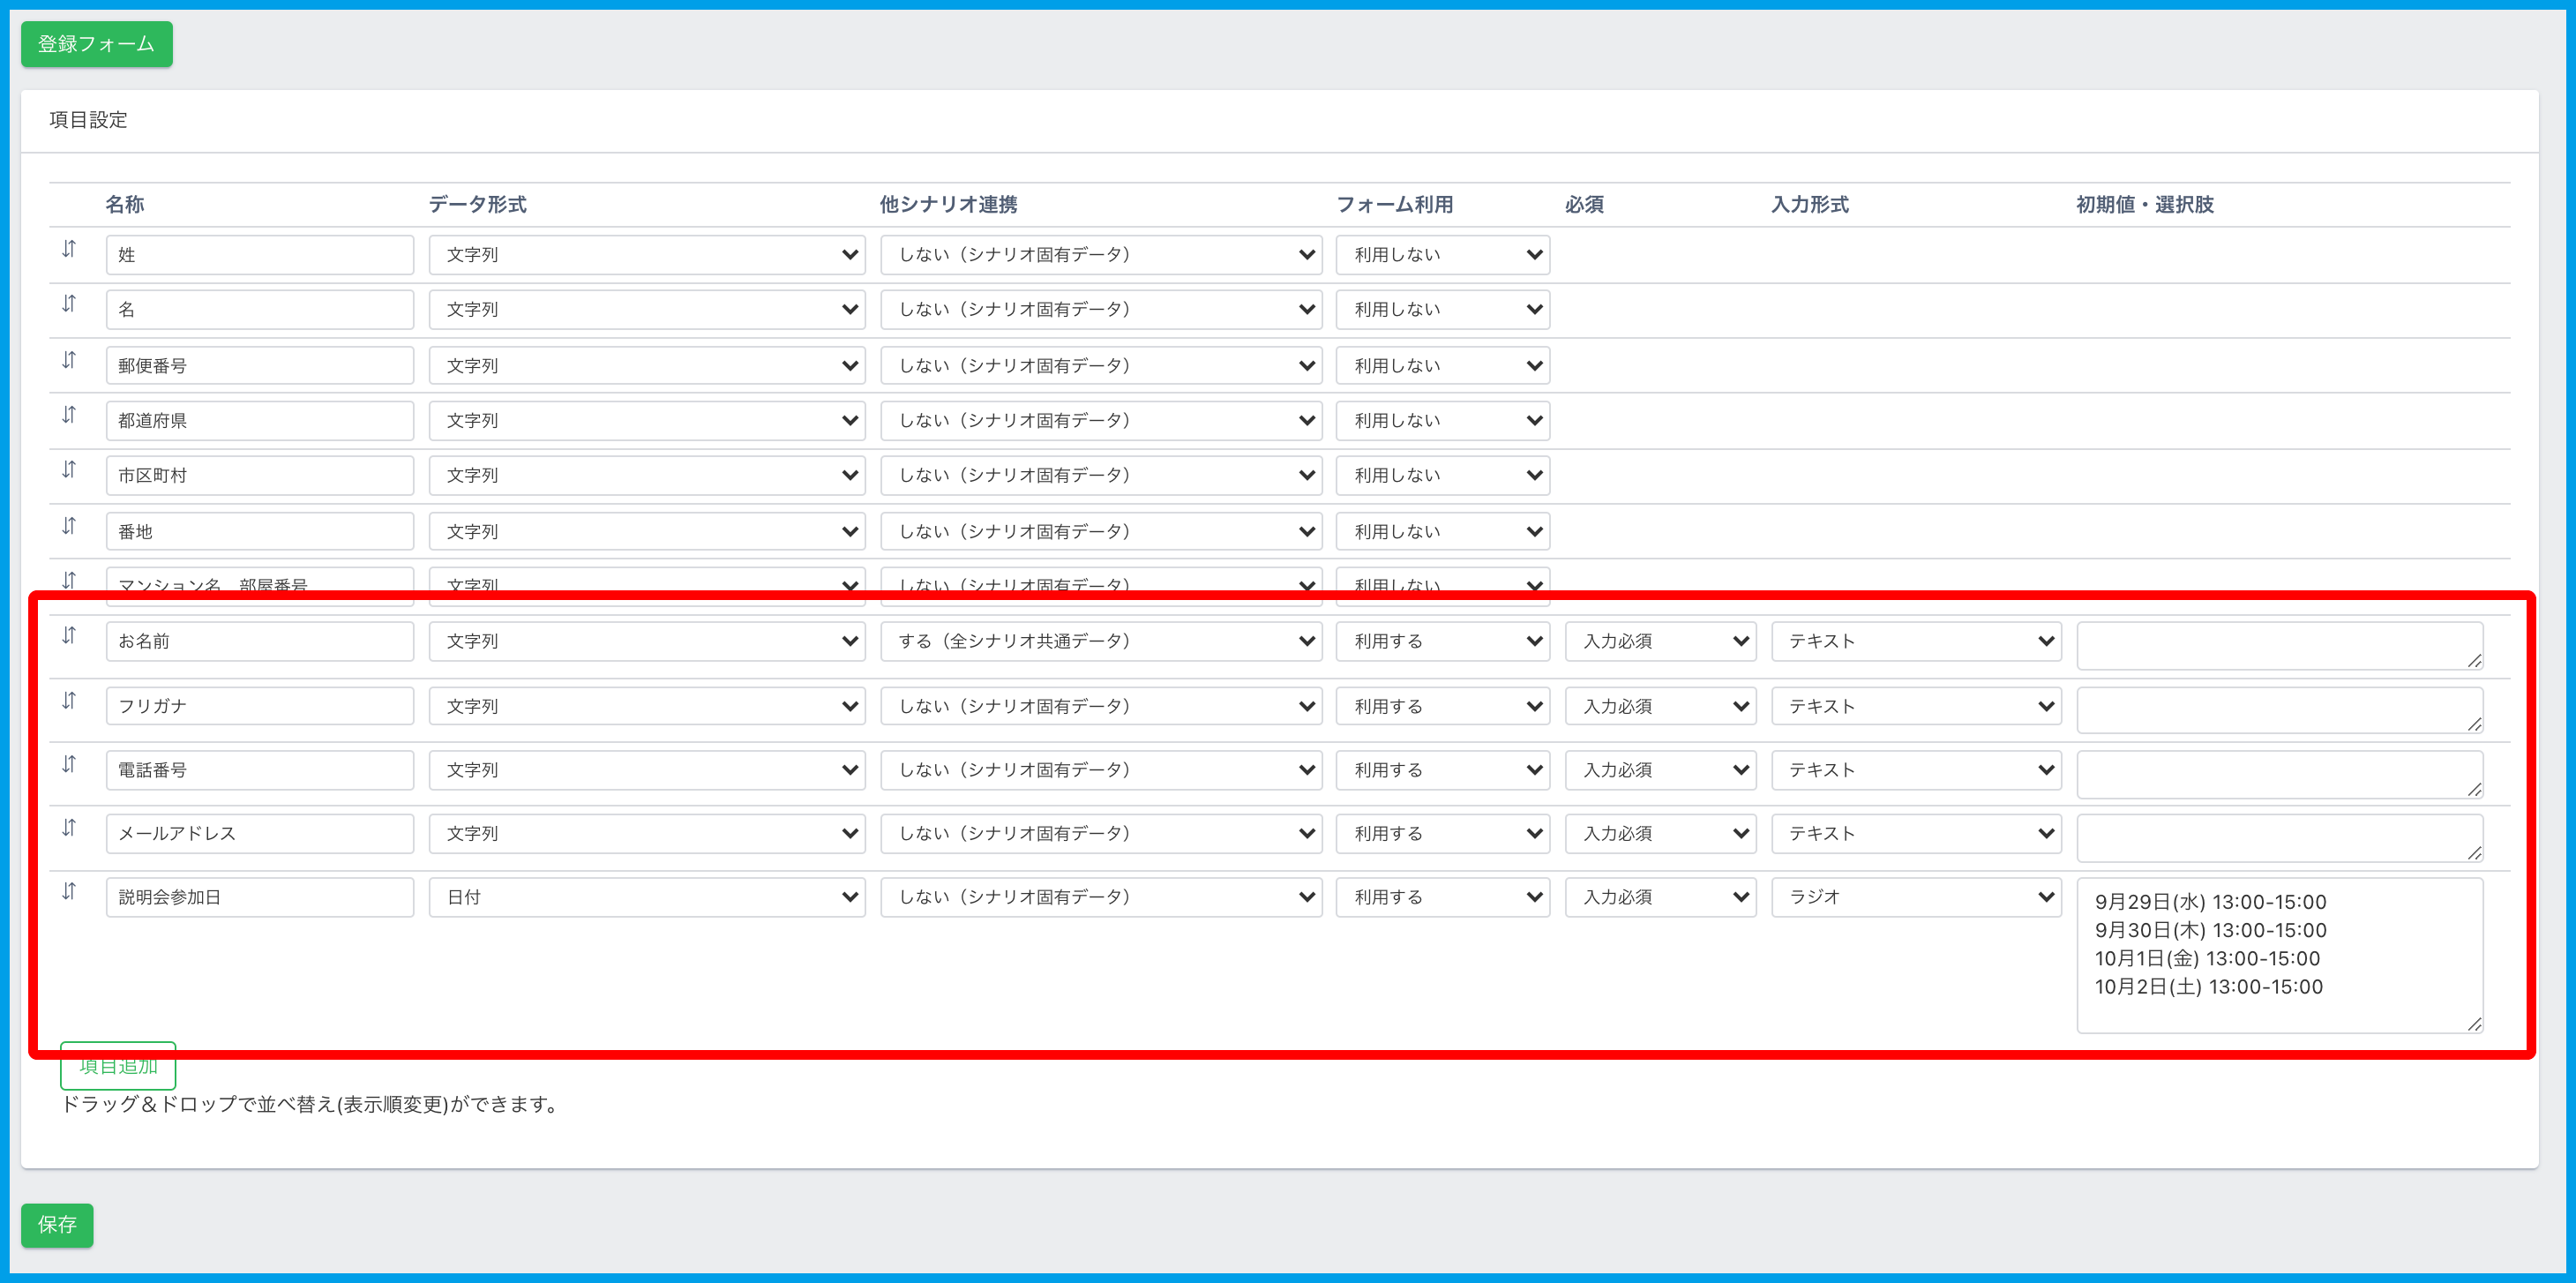The width and height of the screenshot is (2576, 1283).
Task: Open 他シナリオ連携 dropdown for お名前 row
Action: click(x=1100, y=641)
